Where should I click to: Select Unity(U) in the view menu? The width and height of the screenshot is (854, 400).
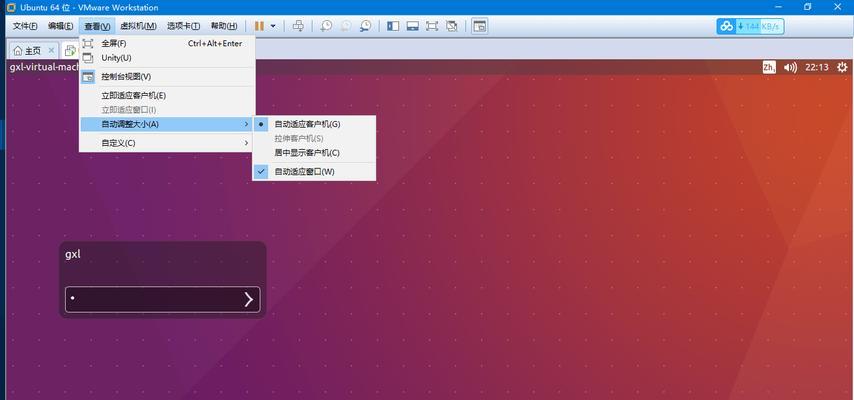[167, 58]
